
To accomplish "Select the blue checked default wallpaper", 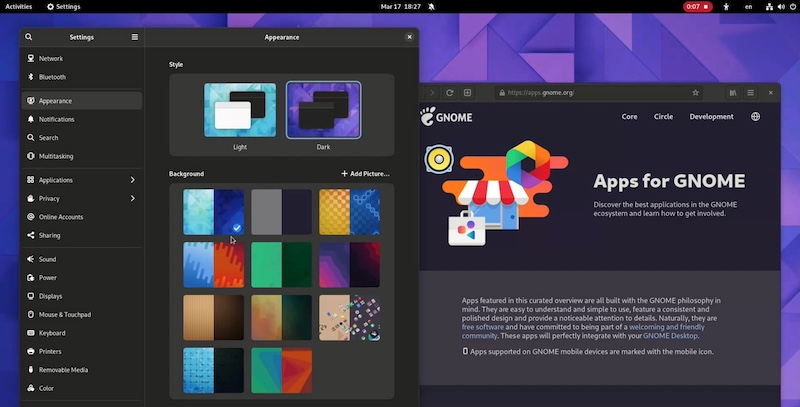I will 213,212.
